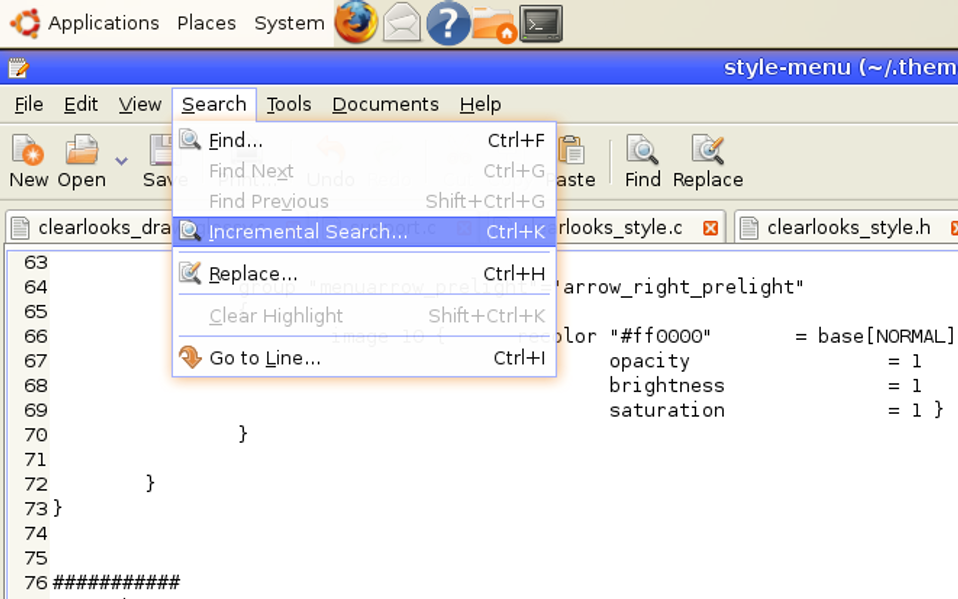Choose Go to Line from Search menu
The height and width of the screenshot is (599, 958).
pyautogui.click(x=265, y=358)
